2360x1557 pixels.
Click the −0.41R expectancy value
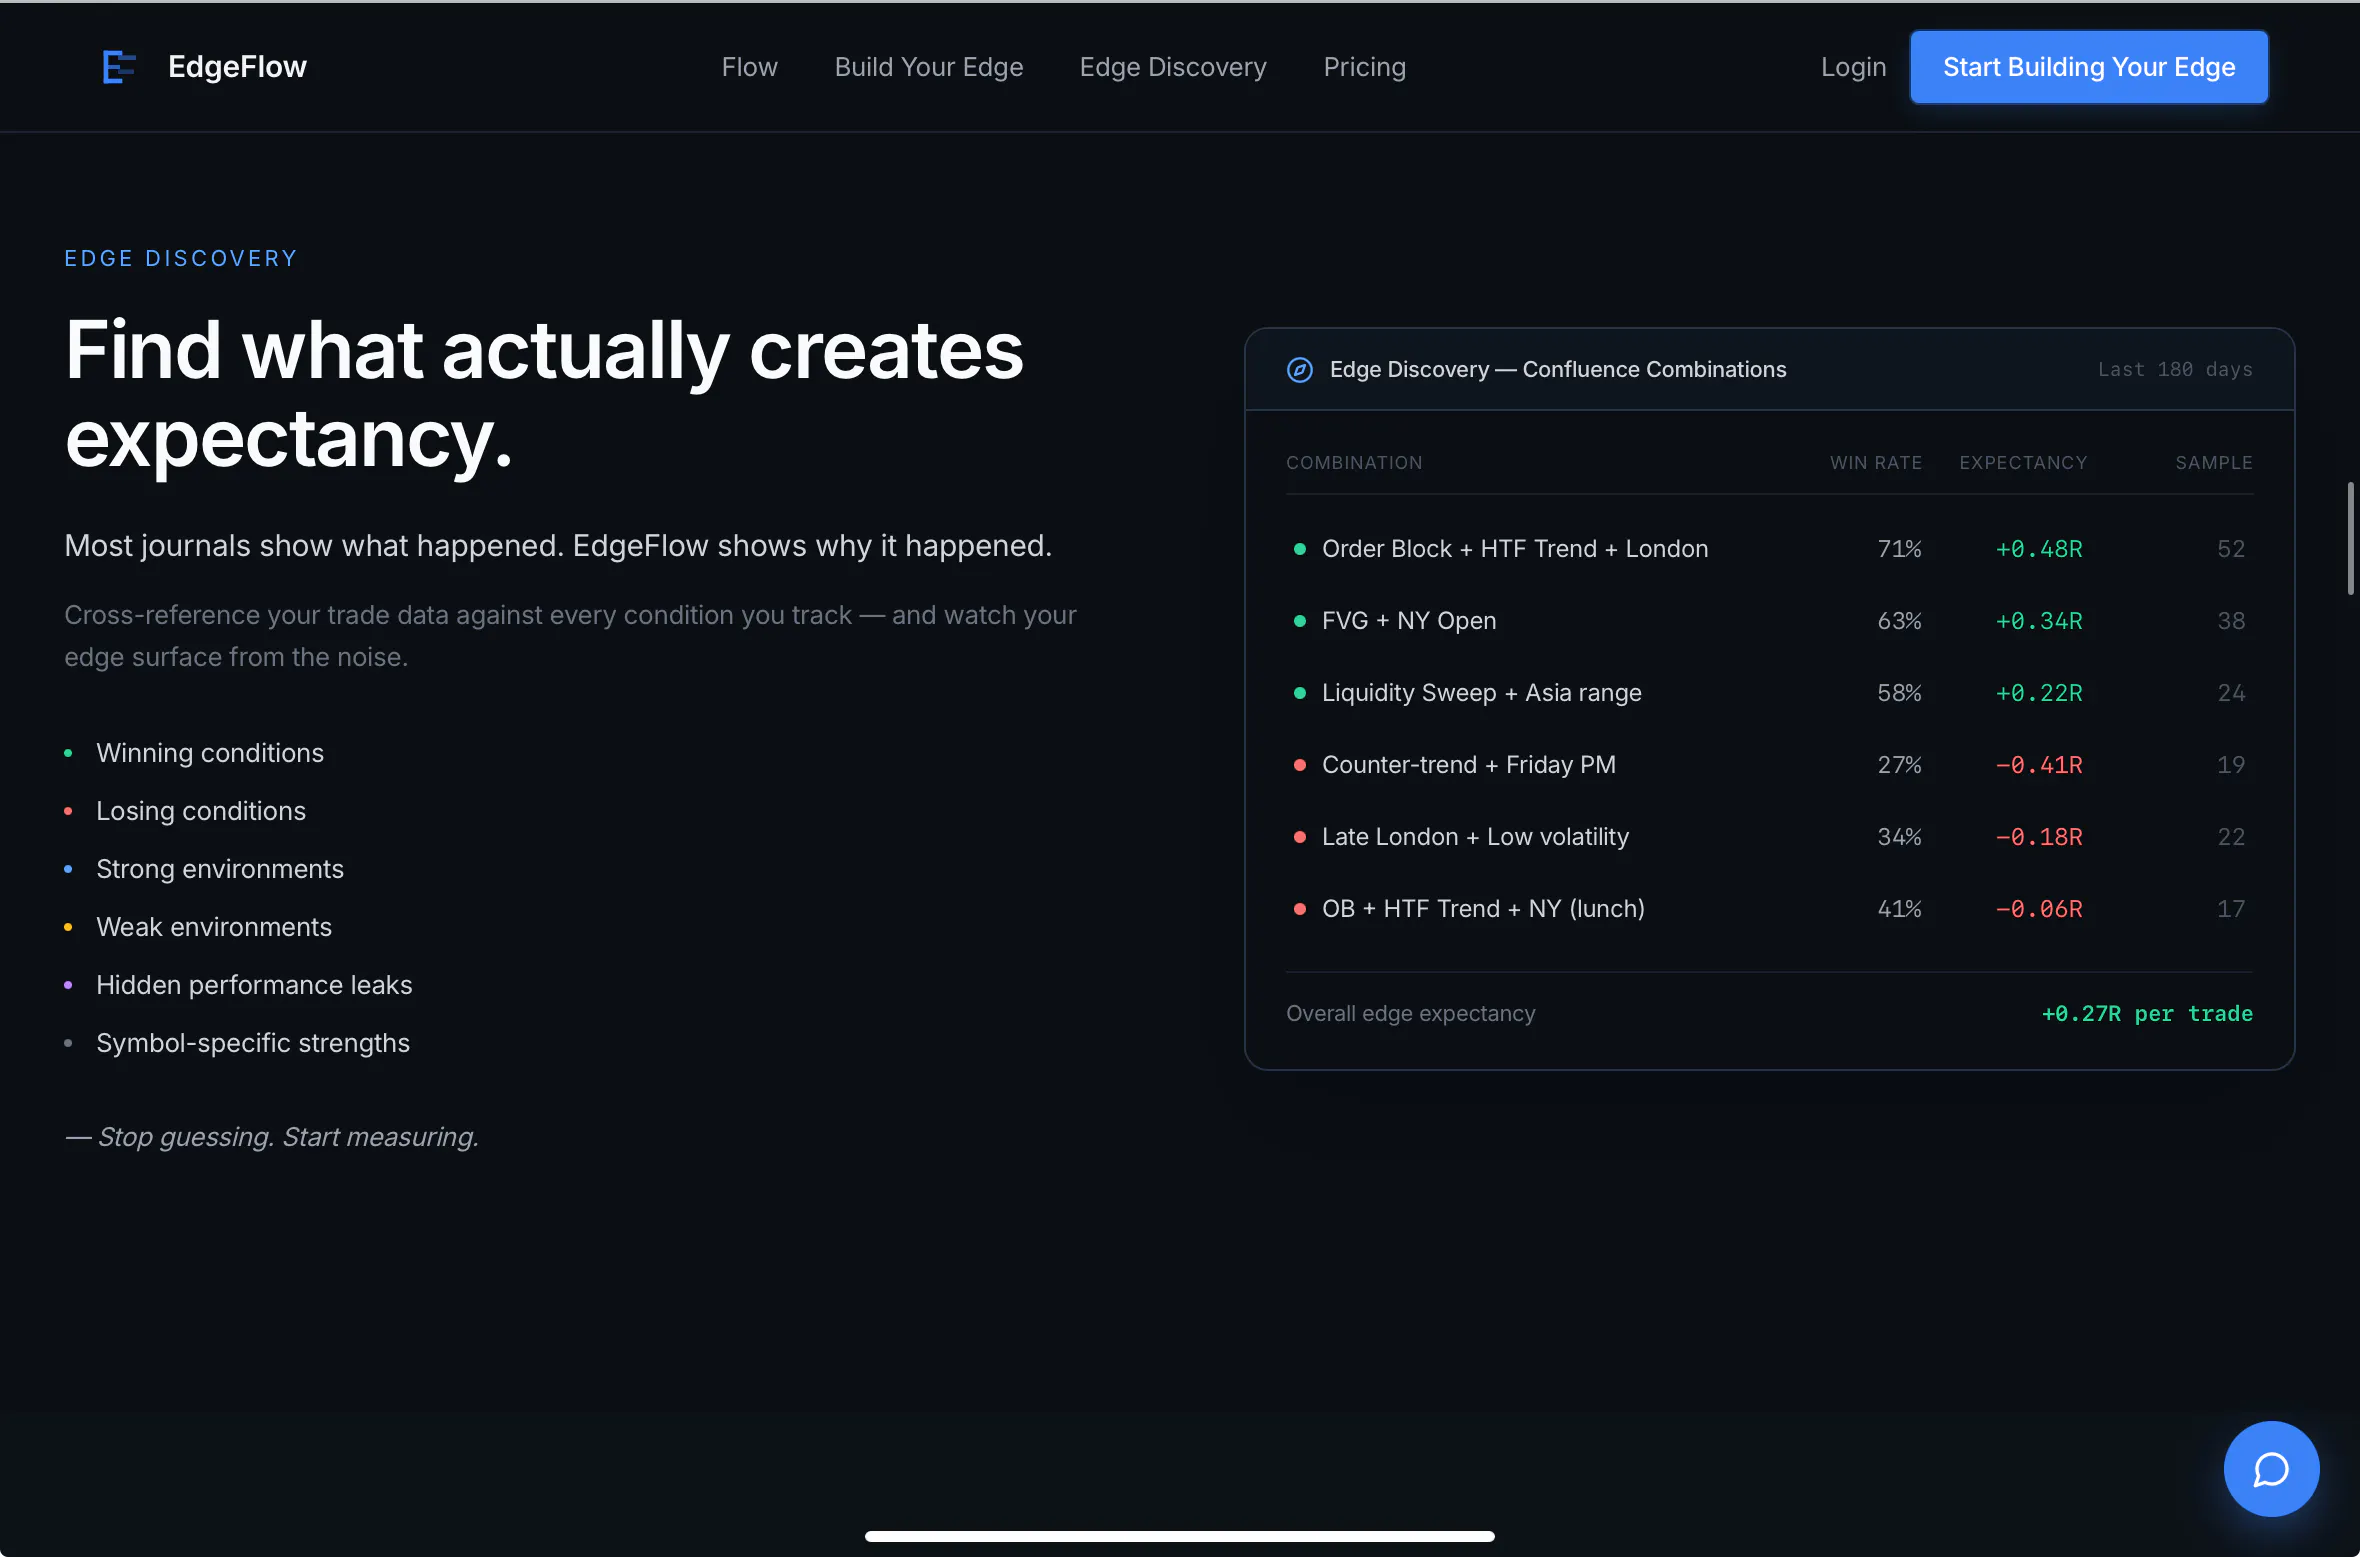tap(2039, 765)
